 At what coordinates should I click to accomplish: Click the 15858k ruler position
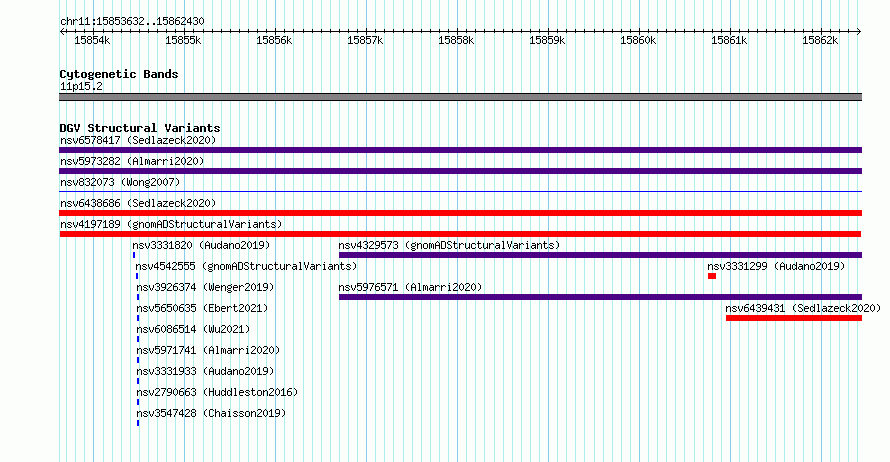pyautogui.click(x=456, y=40)
